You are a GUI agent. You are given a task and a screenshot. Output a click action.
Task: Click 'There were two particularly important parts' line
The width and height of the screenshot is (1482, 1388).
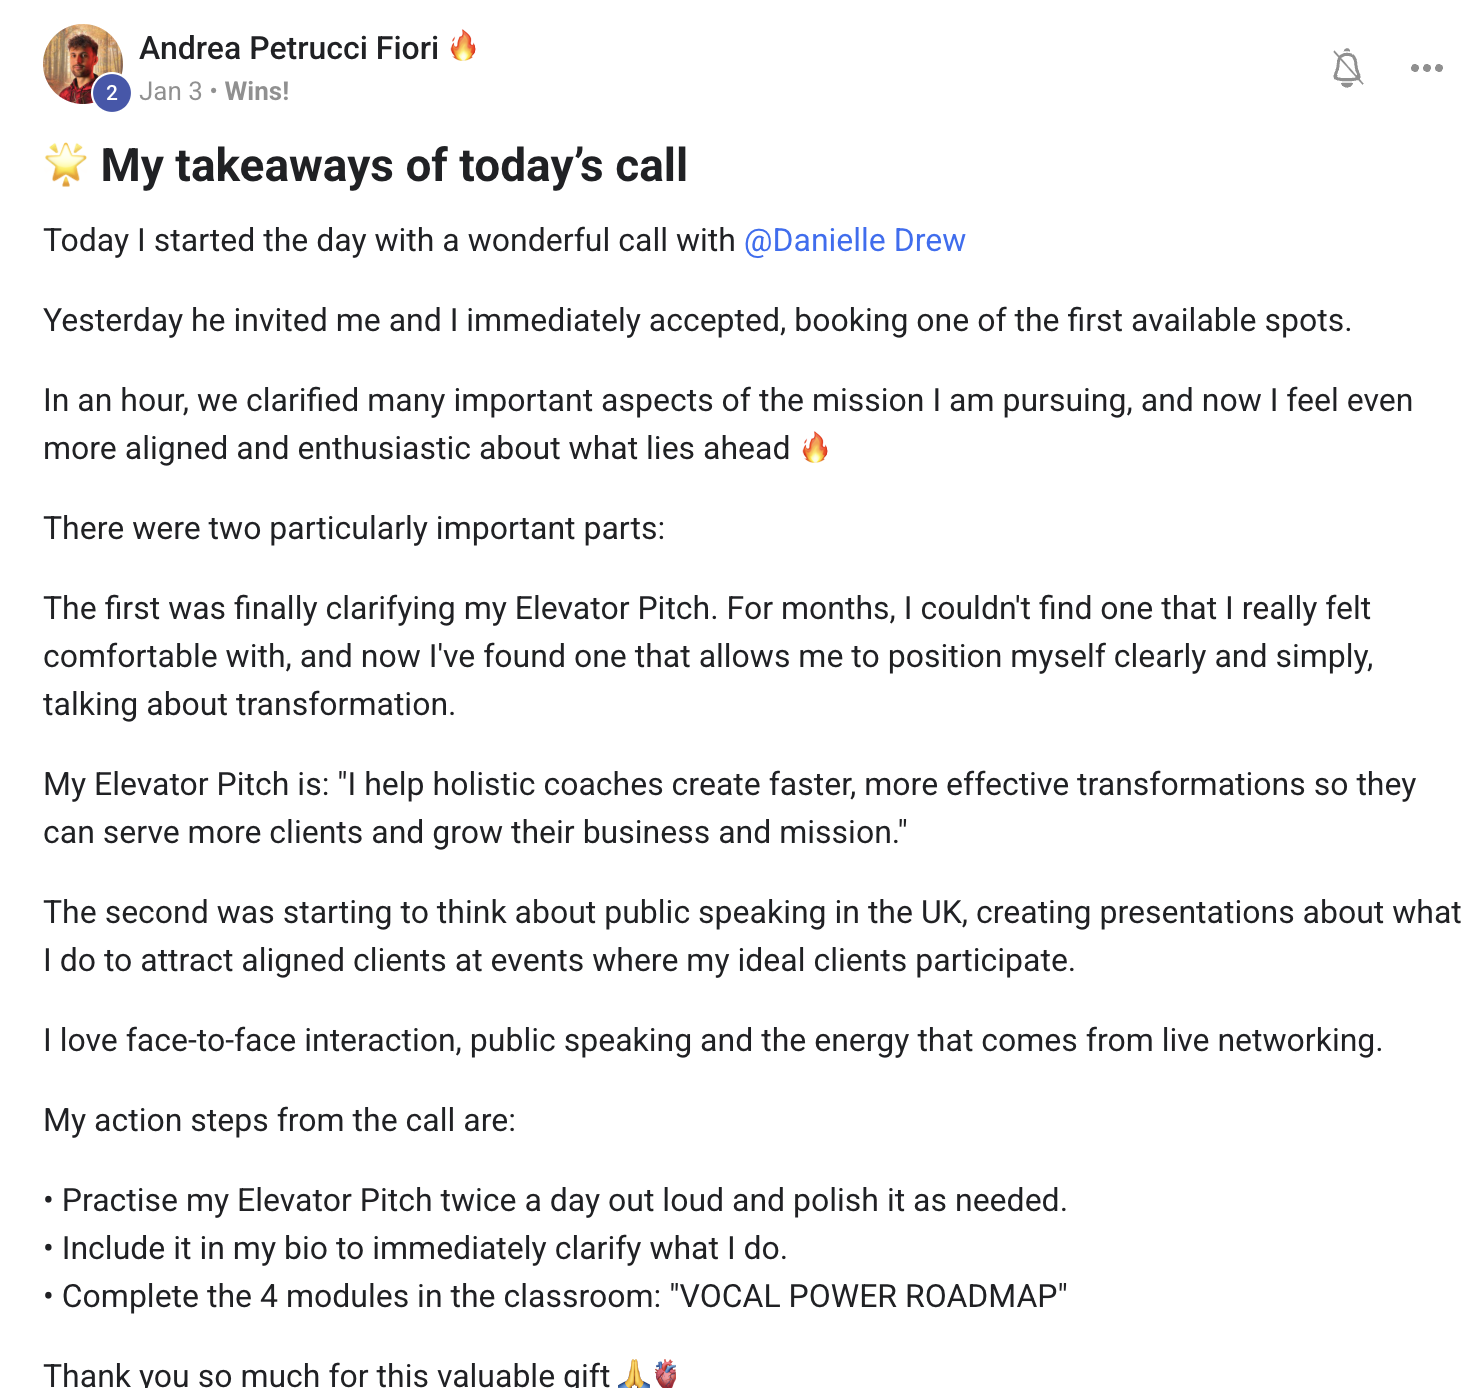(x=354, y=528)
